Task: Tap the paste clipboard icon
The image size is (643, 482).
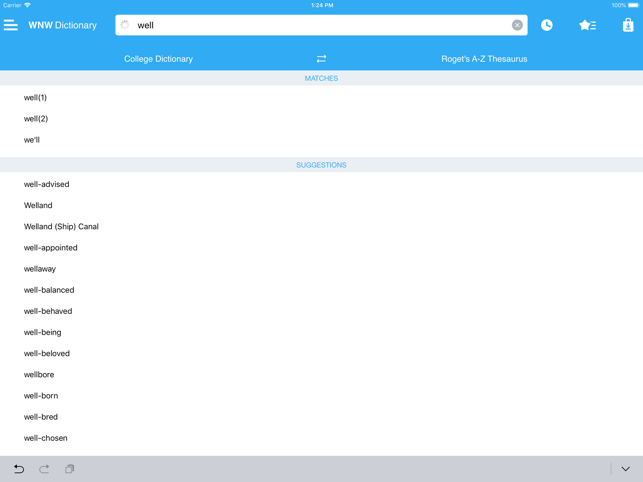Action: (70, 468)
